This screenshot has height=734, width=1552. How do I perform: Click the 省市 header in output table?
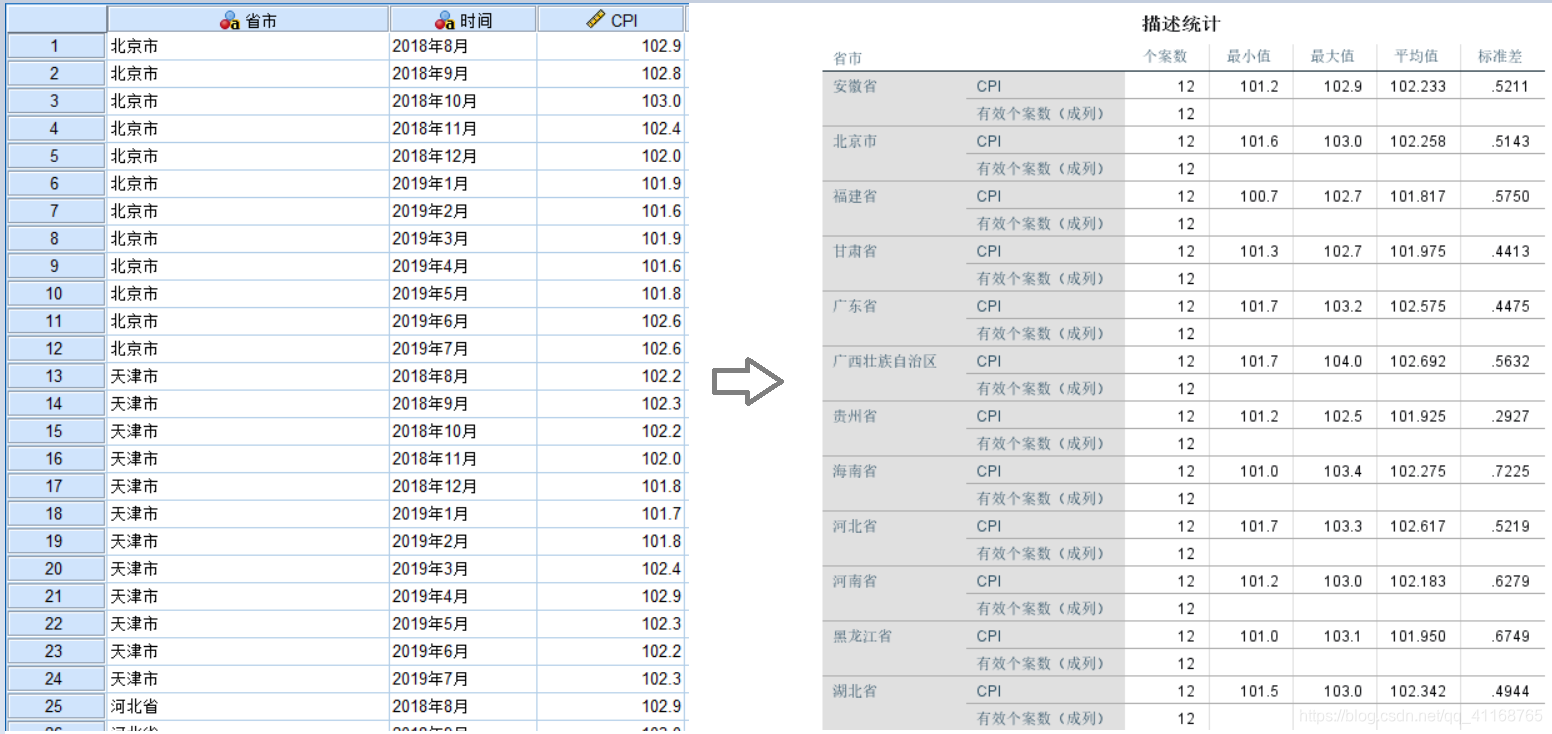(847, 59)
